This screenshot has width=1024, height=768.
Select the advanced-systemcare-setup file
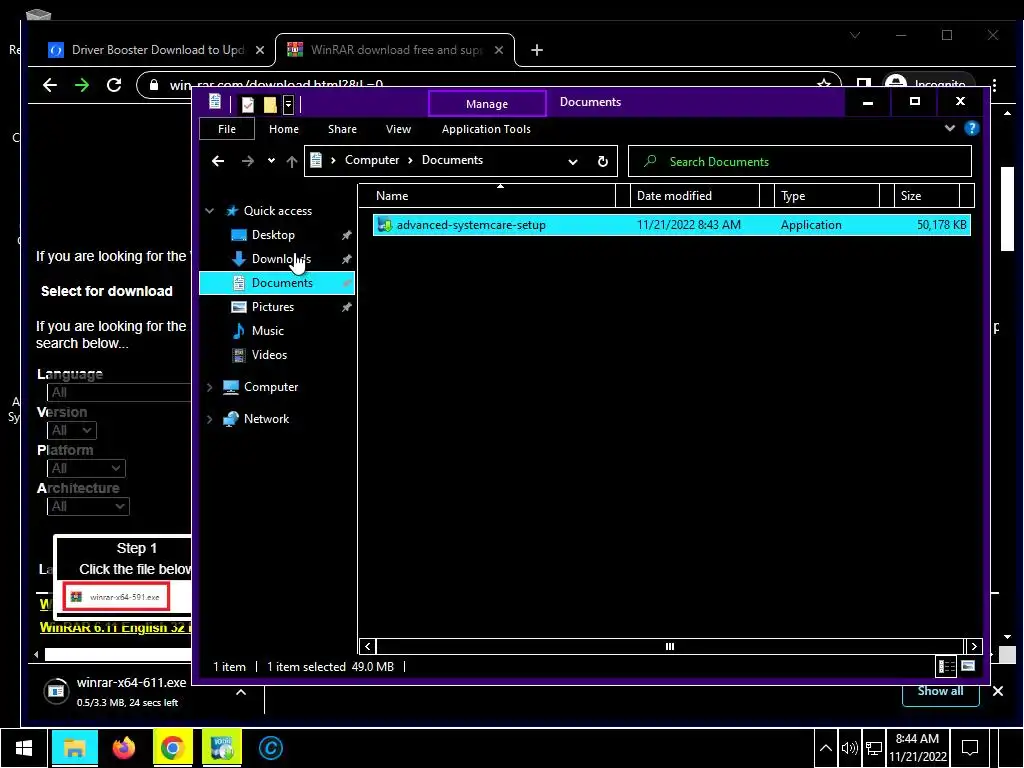671,225
